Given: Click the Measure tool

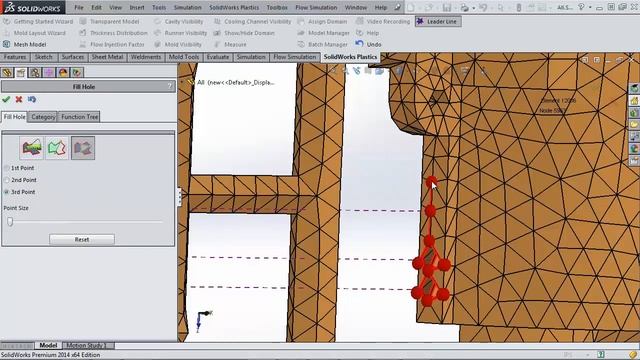Looking at the screenshot, I should pos(230,44).
